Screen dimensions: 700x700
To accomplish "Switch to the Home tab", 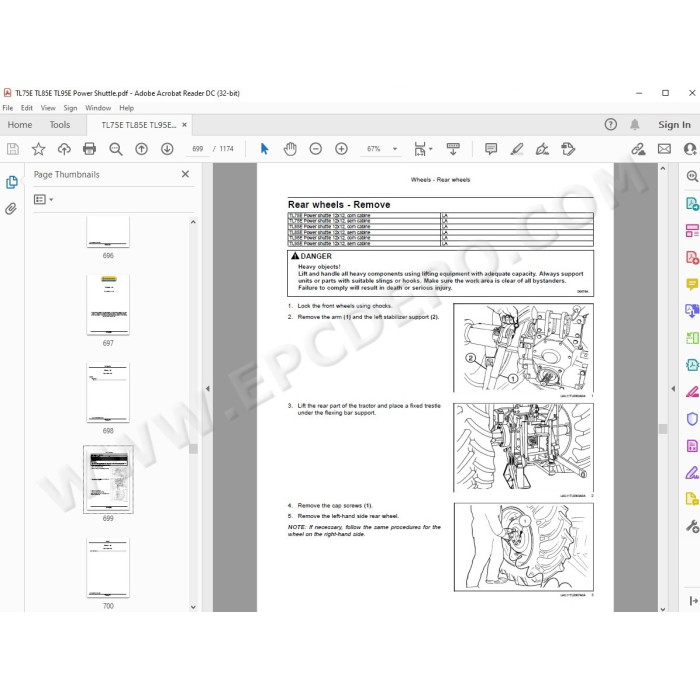I will click(20, 125).
